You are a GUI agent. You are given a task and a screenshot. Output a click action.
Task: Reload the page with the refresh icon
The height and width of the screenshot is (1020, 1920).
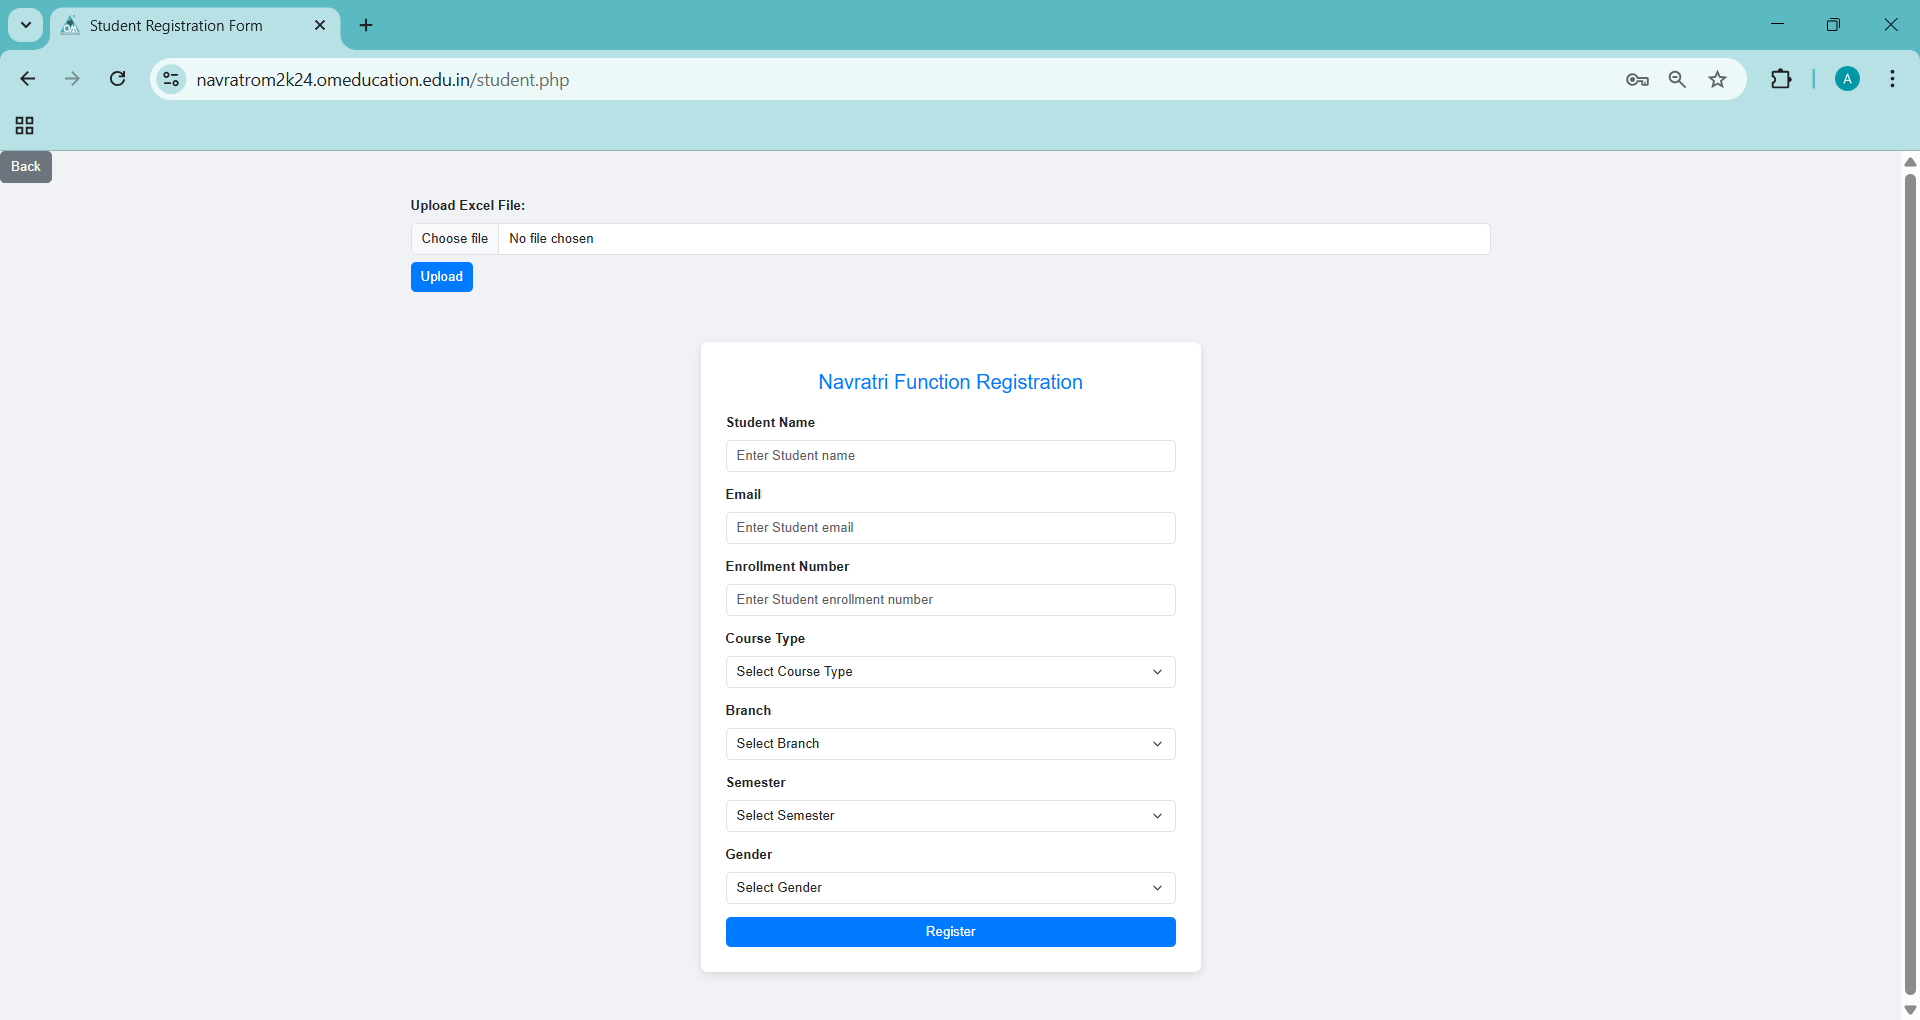point(118,79)
